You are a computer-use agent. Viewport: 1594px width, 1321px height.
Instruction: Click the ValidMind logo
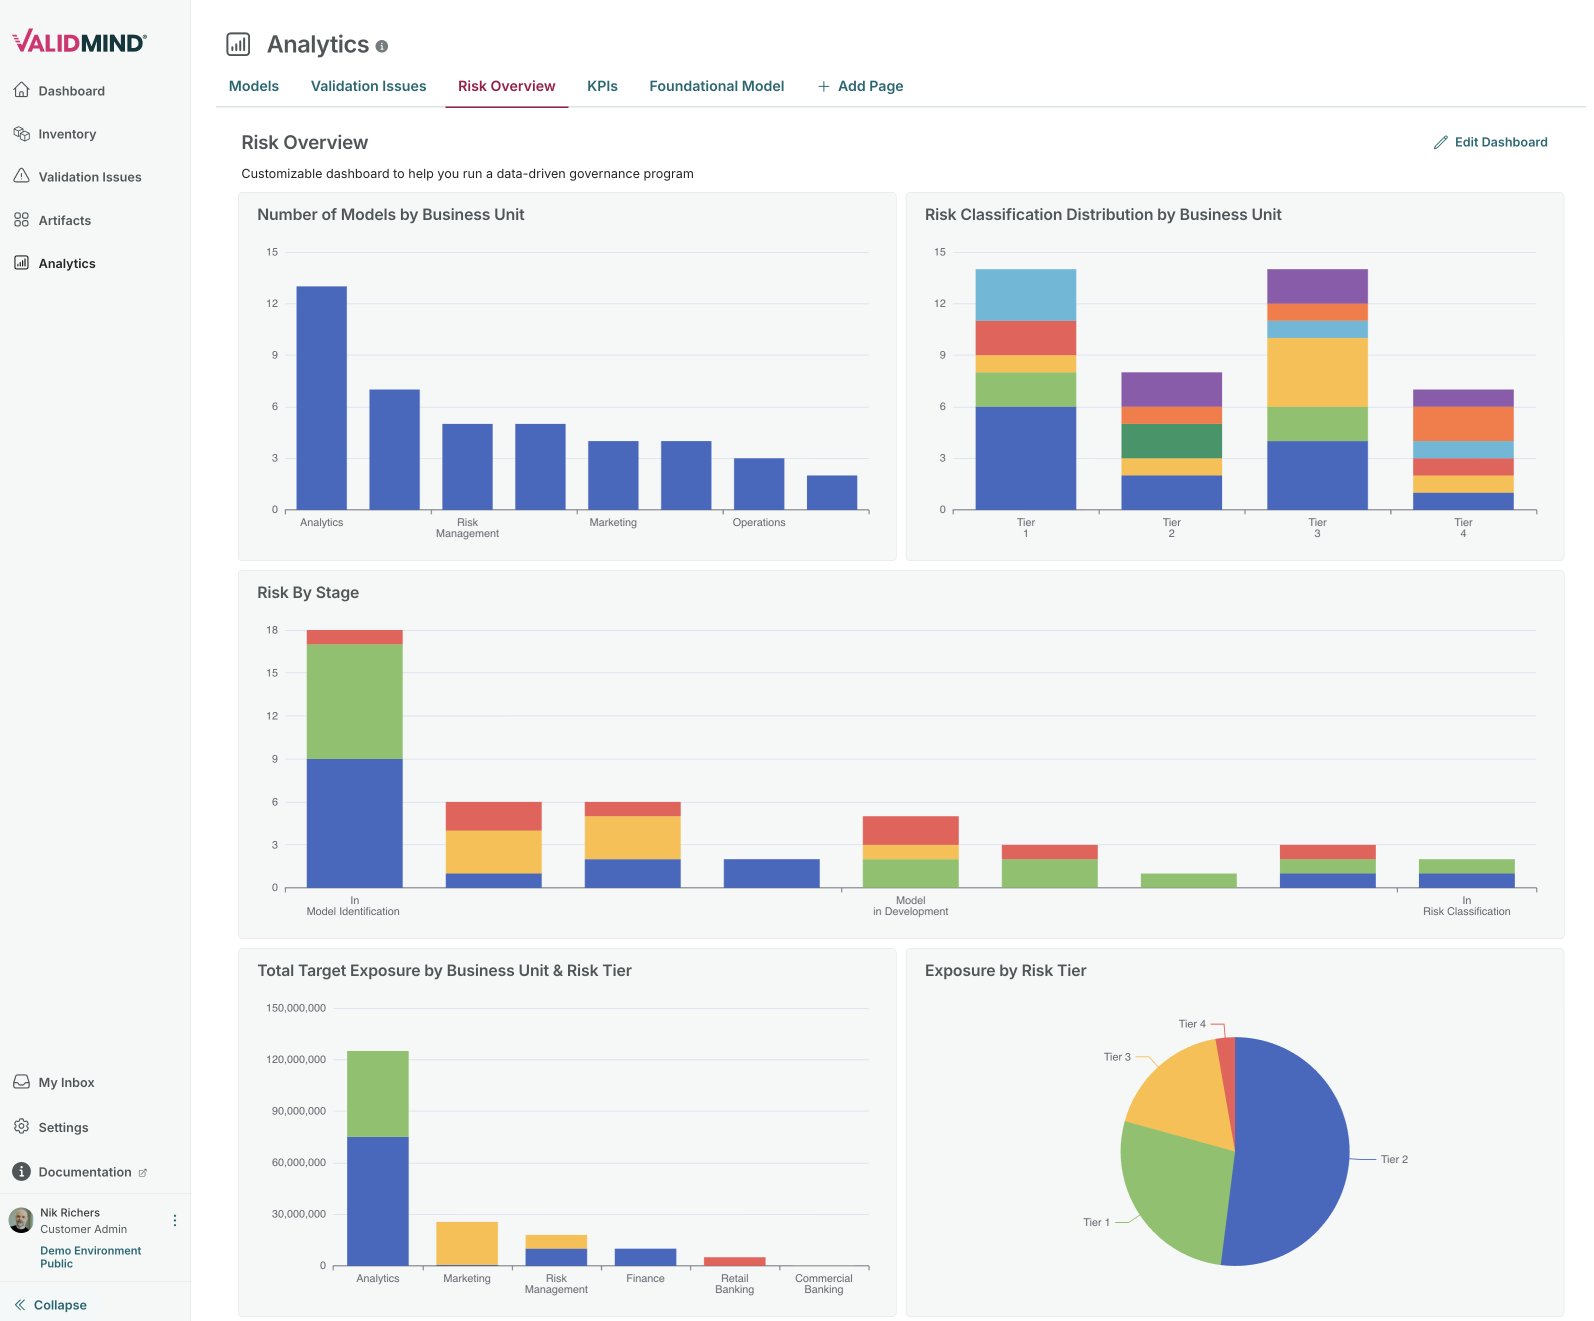click(x=80, y=42)
